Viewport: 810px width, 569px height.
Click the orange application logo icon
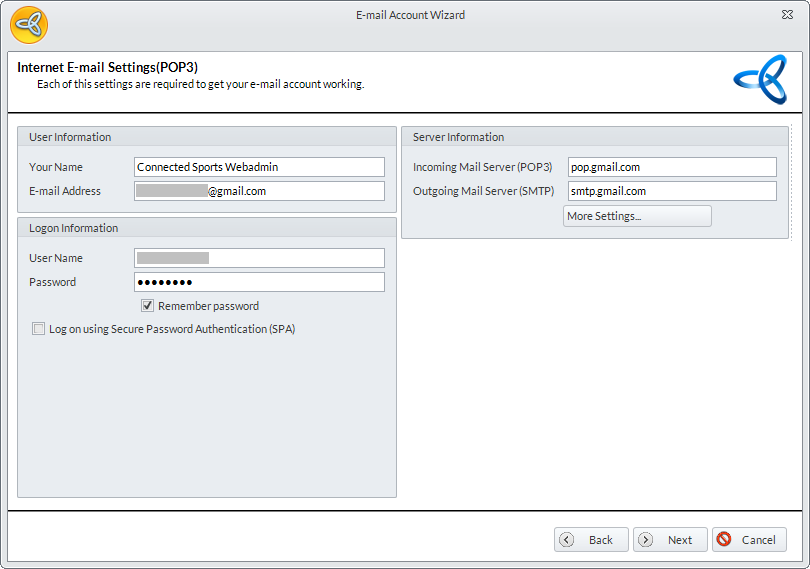pos(29,25)
